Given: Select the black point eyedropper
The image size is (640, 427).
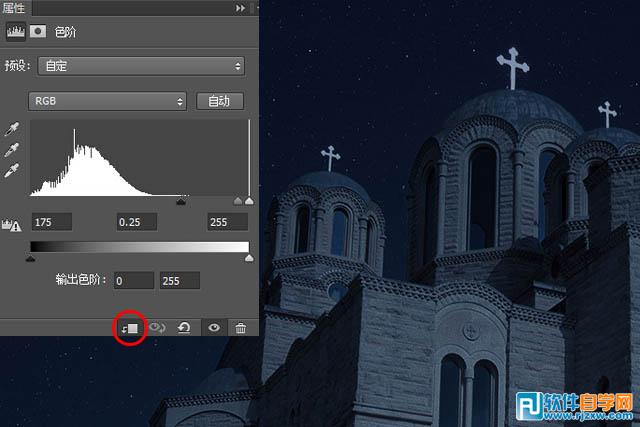Looking at the screenshot, I should [11, 129].
